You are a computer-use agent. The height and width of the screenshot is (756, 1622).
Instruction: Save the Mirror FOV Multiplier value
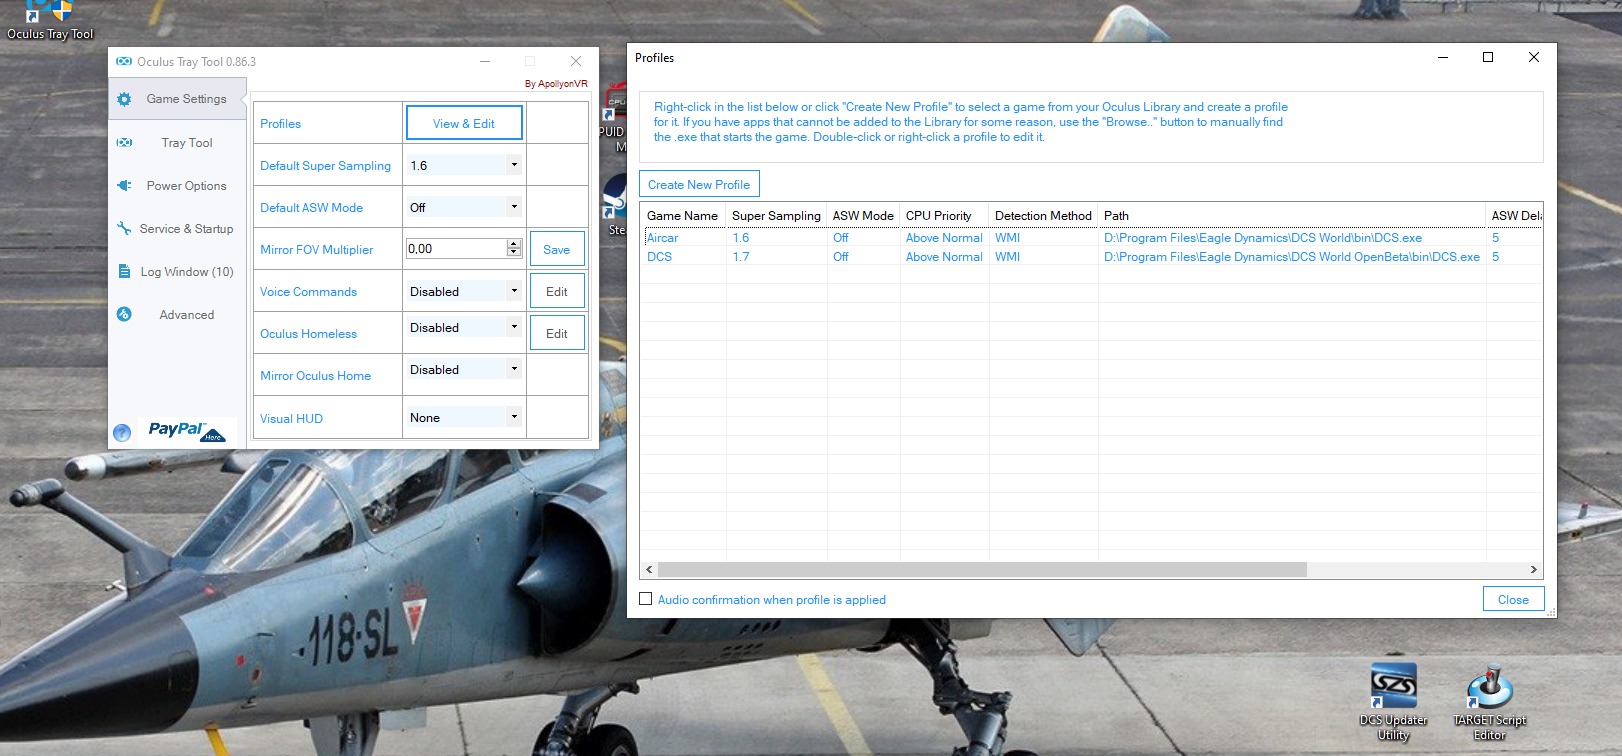pyautogui.click(x=557, y=249)
